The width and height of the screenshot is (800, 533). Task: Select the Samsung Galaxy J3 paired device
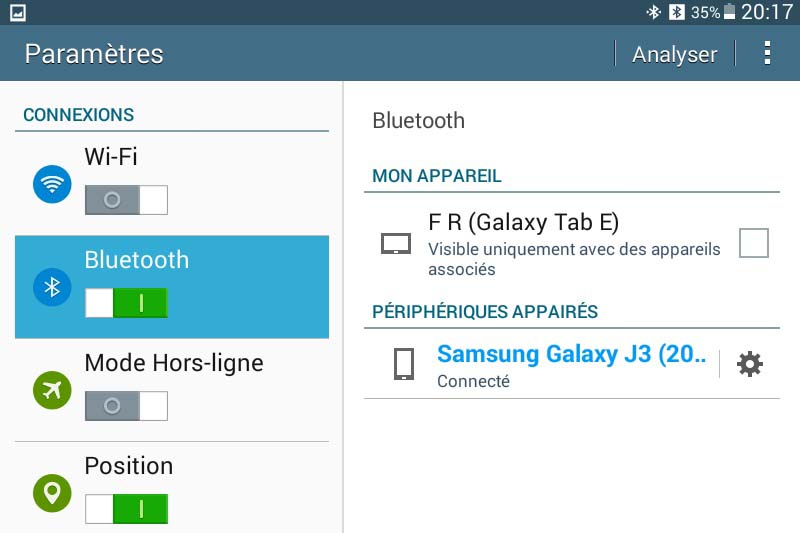(x=571, y=355)
